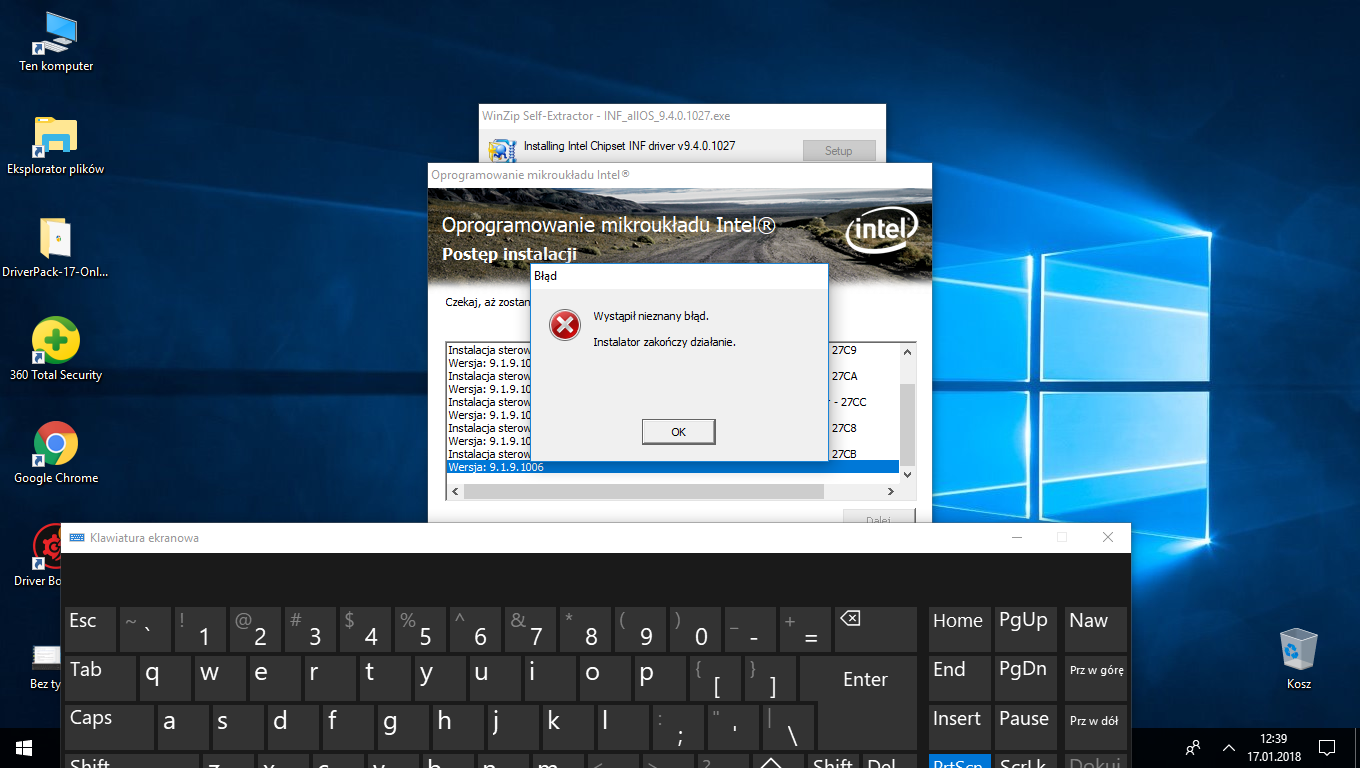The height and width of the screenshot is (768, 1360).
Task: Tap the u key on on-screen keyboard
Action: (x=494, y=679)
